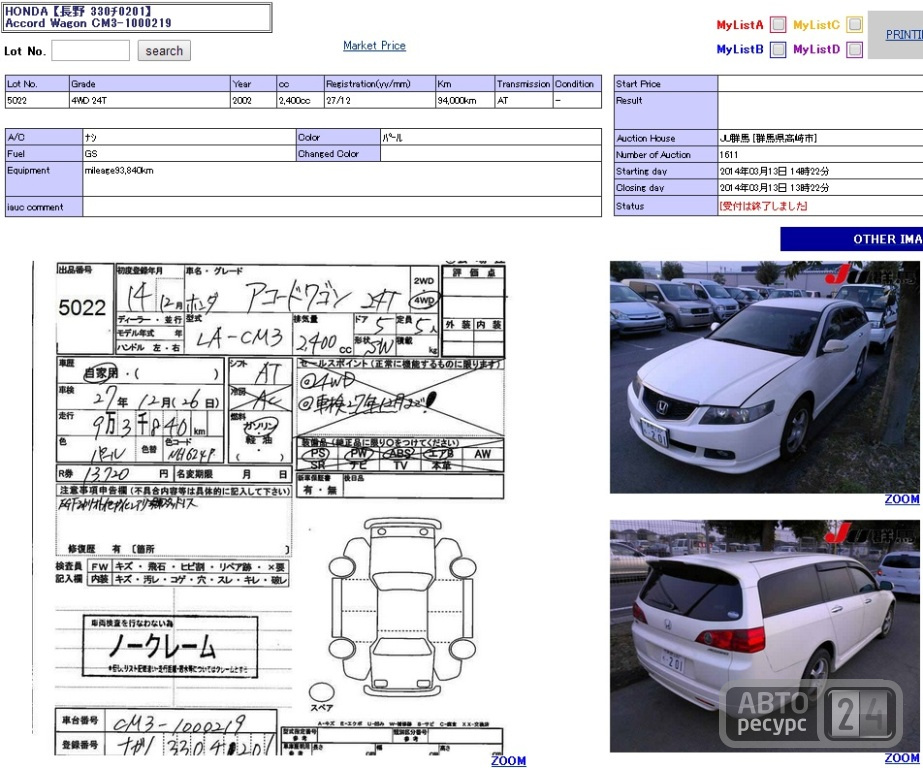Check the MyListB checkbox

pyautogui.click(x=778, y=49)
